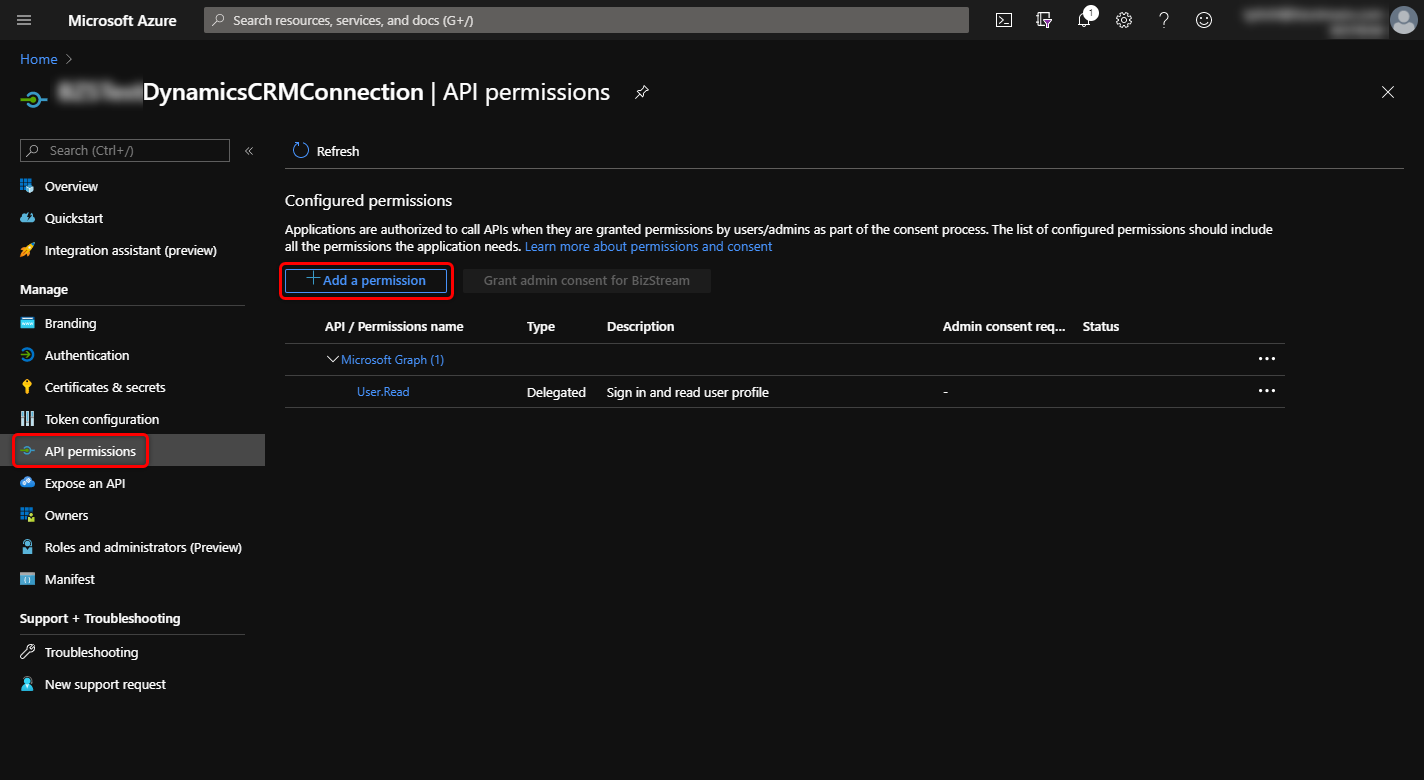Open Certificates & secrets label
The width and height of the screenshot is (1424, 780).
(x=105, y=387)
